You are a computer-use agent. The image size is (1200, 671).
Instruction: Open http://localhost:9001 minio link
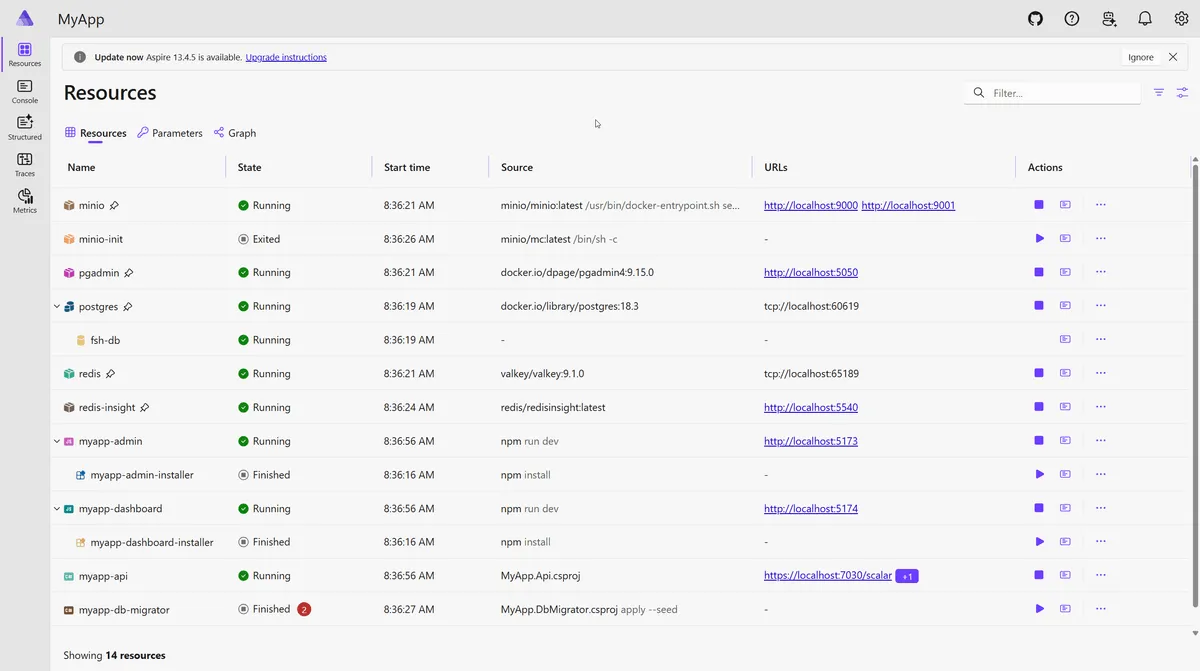pos(908,205)
